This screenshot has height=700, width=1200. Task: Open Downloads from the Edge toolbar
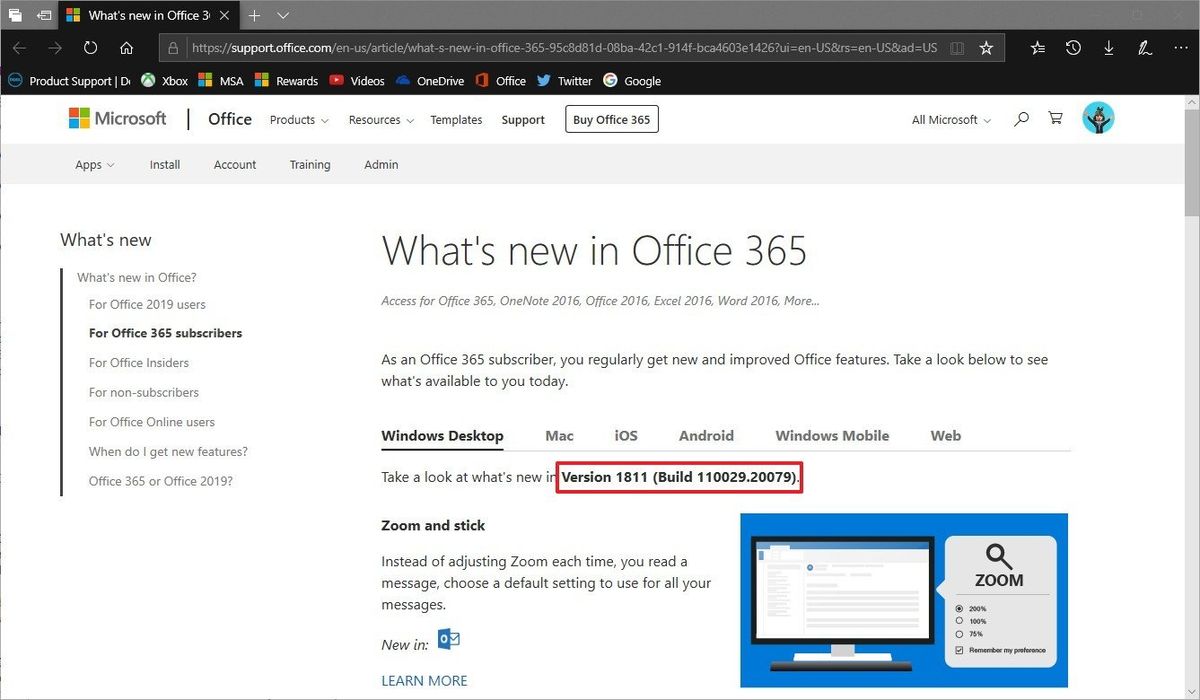[1109, 47]
